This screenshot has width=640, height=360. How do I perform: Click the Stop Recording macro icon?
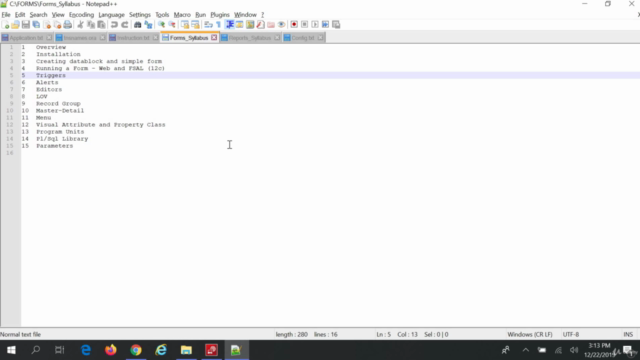pyautogui.click(x=304, y=24)
